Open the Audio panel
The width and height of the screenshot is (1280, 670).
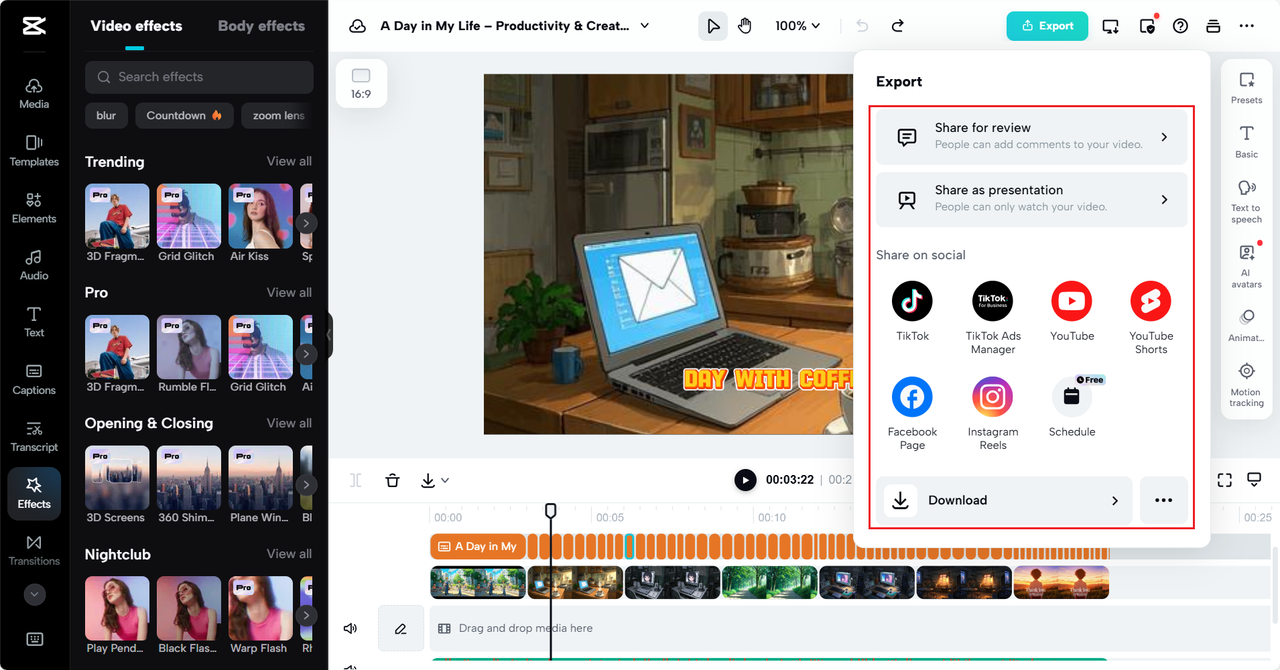point(34,264)
